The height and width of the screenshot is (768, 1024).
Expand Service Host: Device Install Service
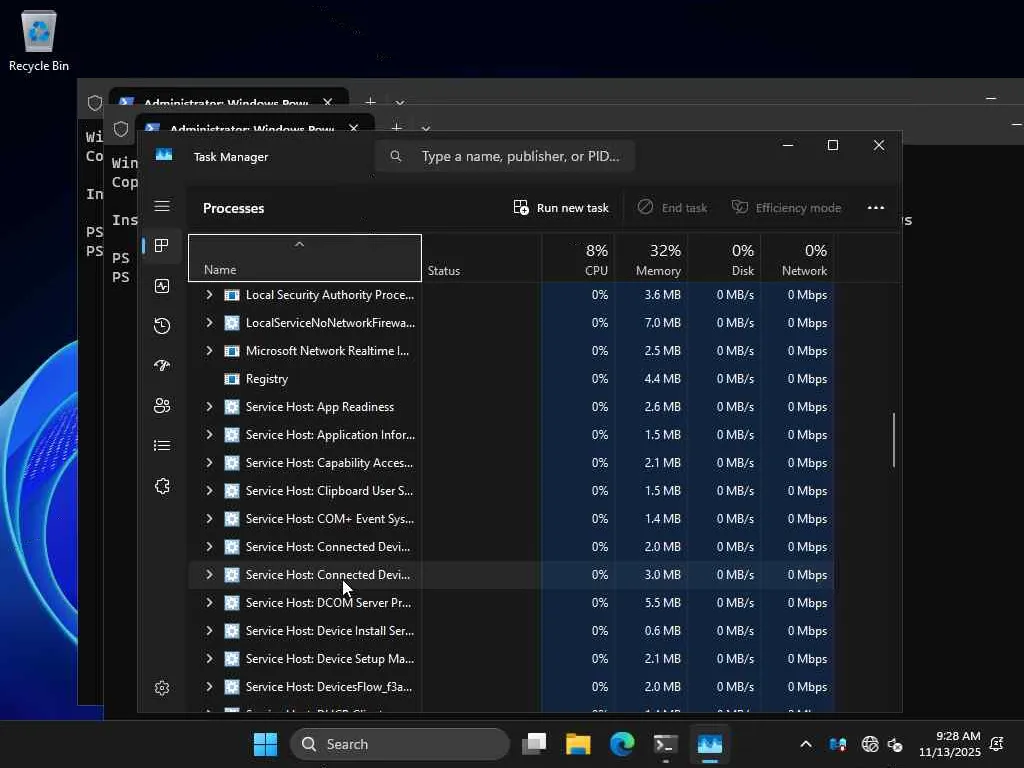click(x=209, y=631)
